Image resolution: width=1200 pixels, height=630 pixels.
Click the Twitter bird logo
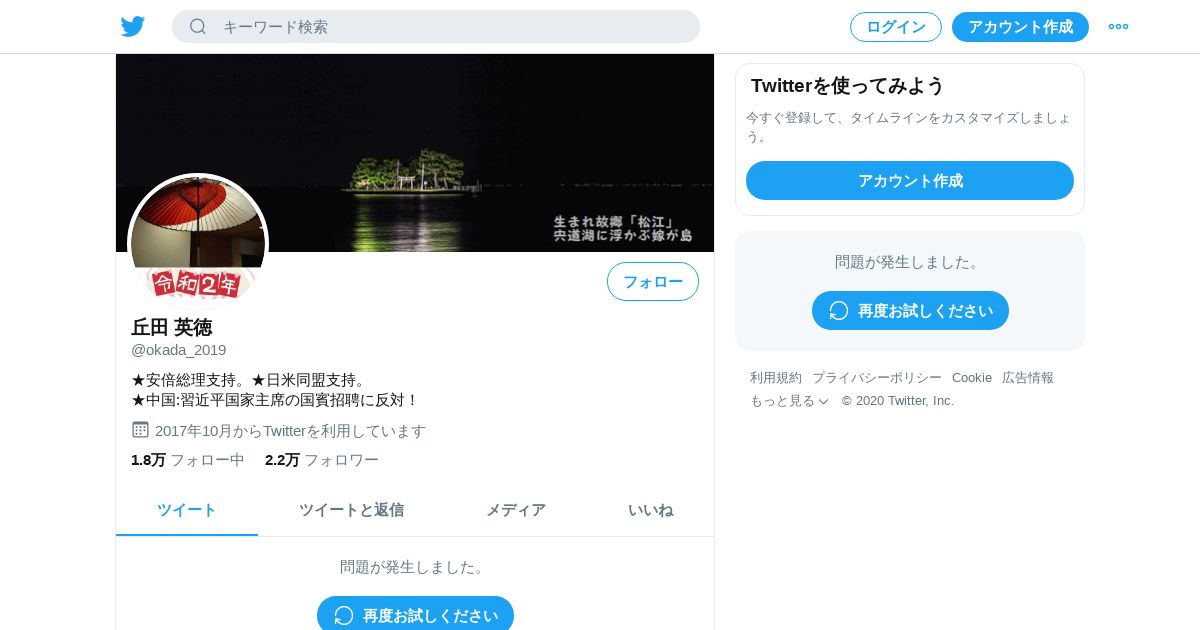(133, 27)
